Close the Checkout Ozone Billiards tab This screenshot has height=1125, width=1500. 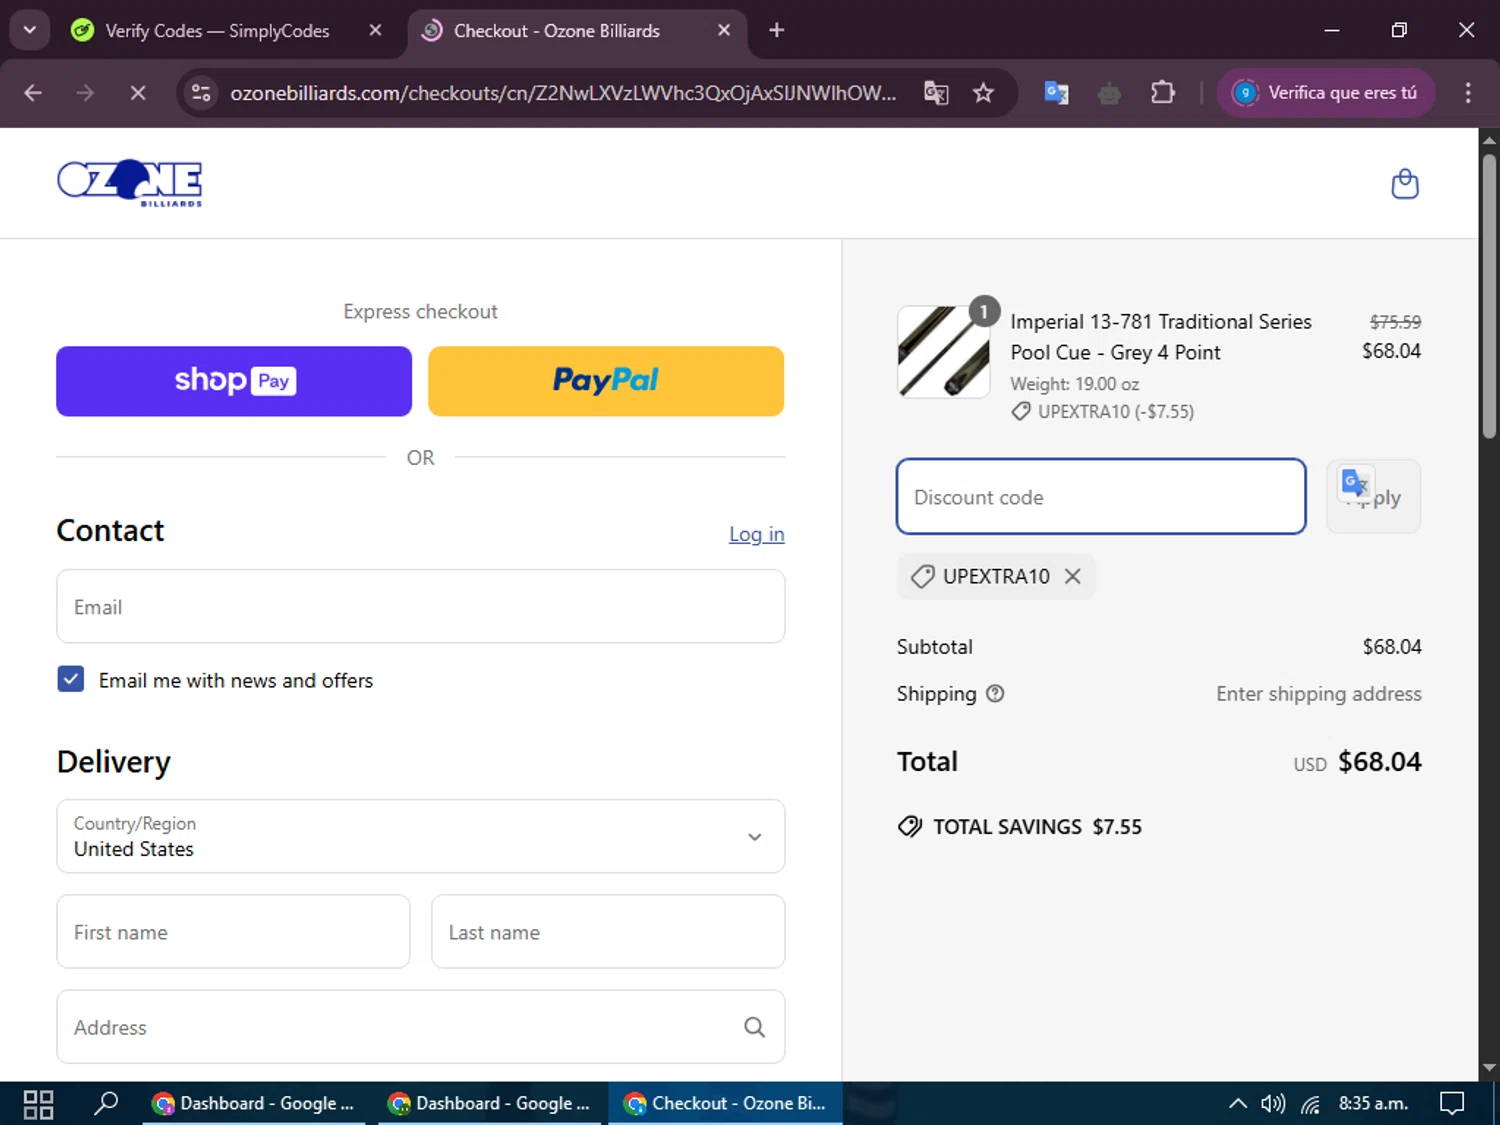(724, 30)
